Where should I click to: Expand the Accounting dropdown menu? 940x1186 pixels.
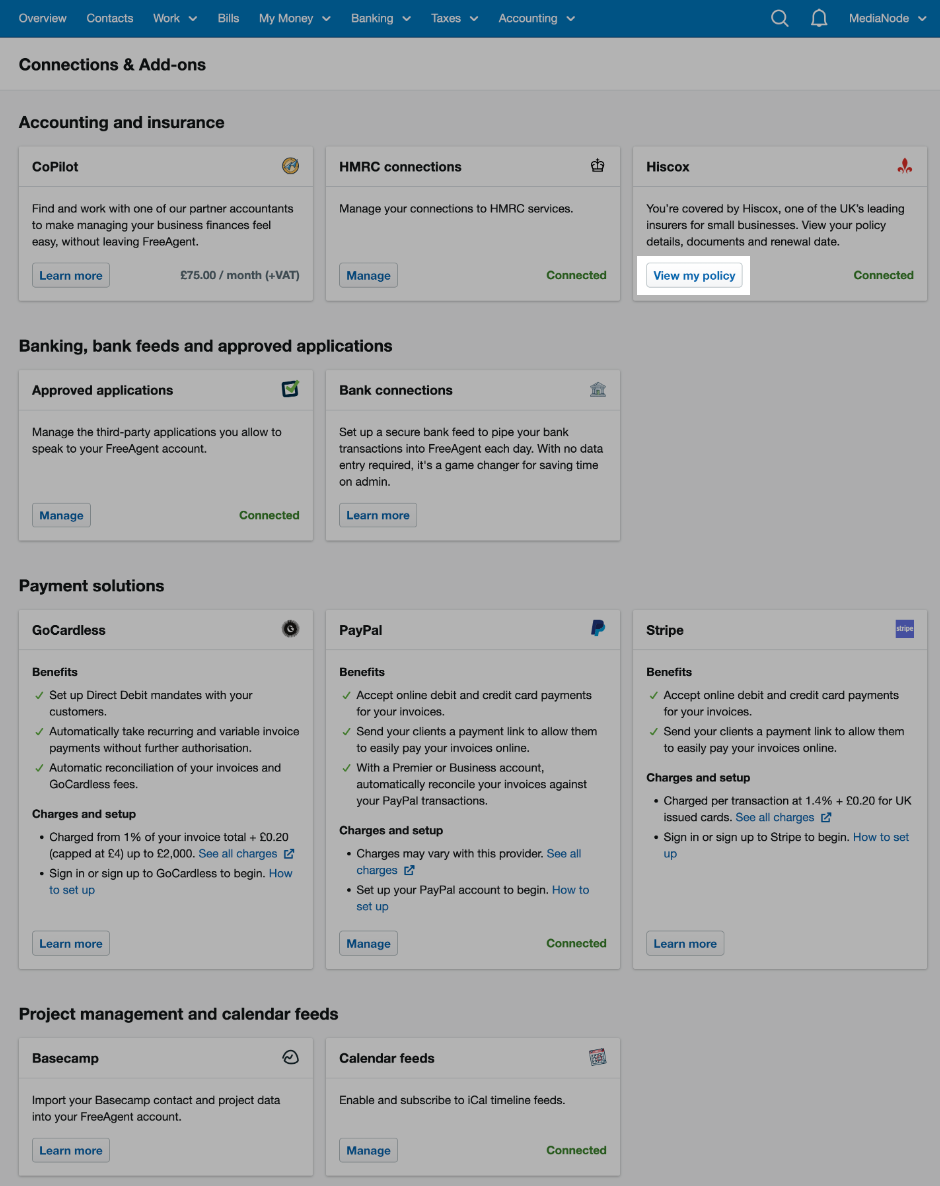coord(537,18)
